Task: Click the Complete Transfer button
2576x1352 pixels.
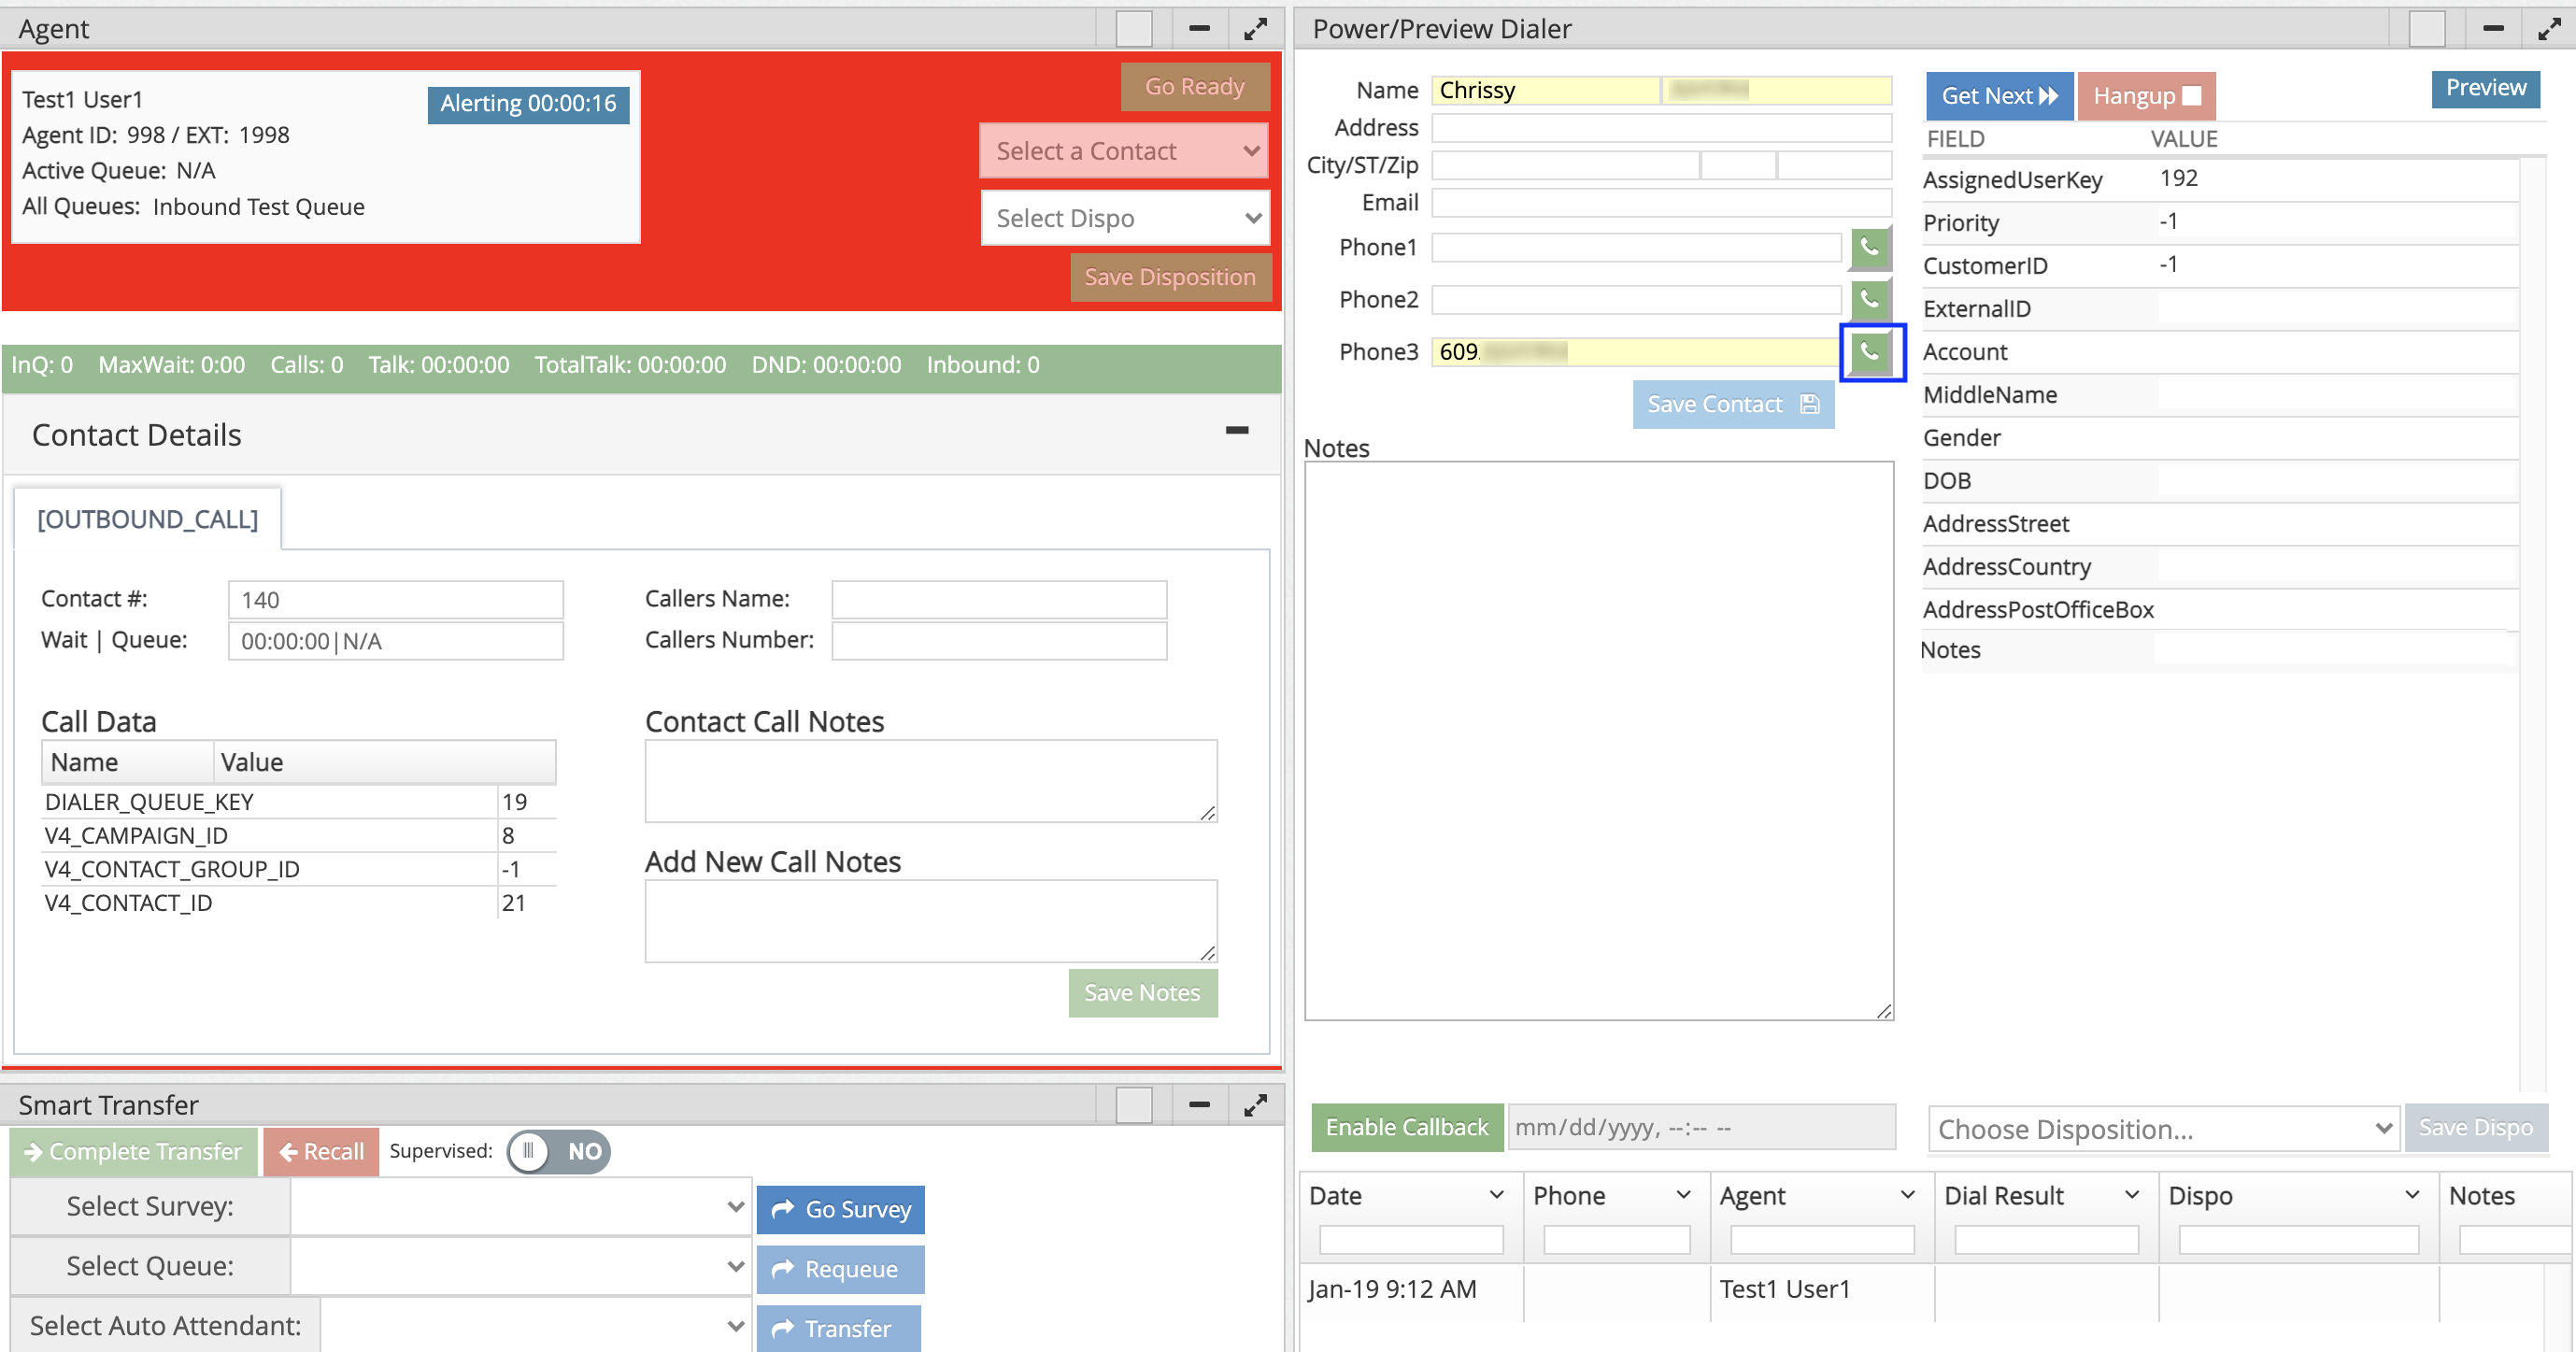Action: click(x=134, y=1152)
